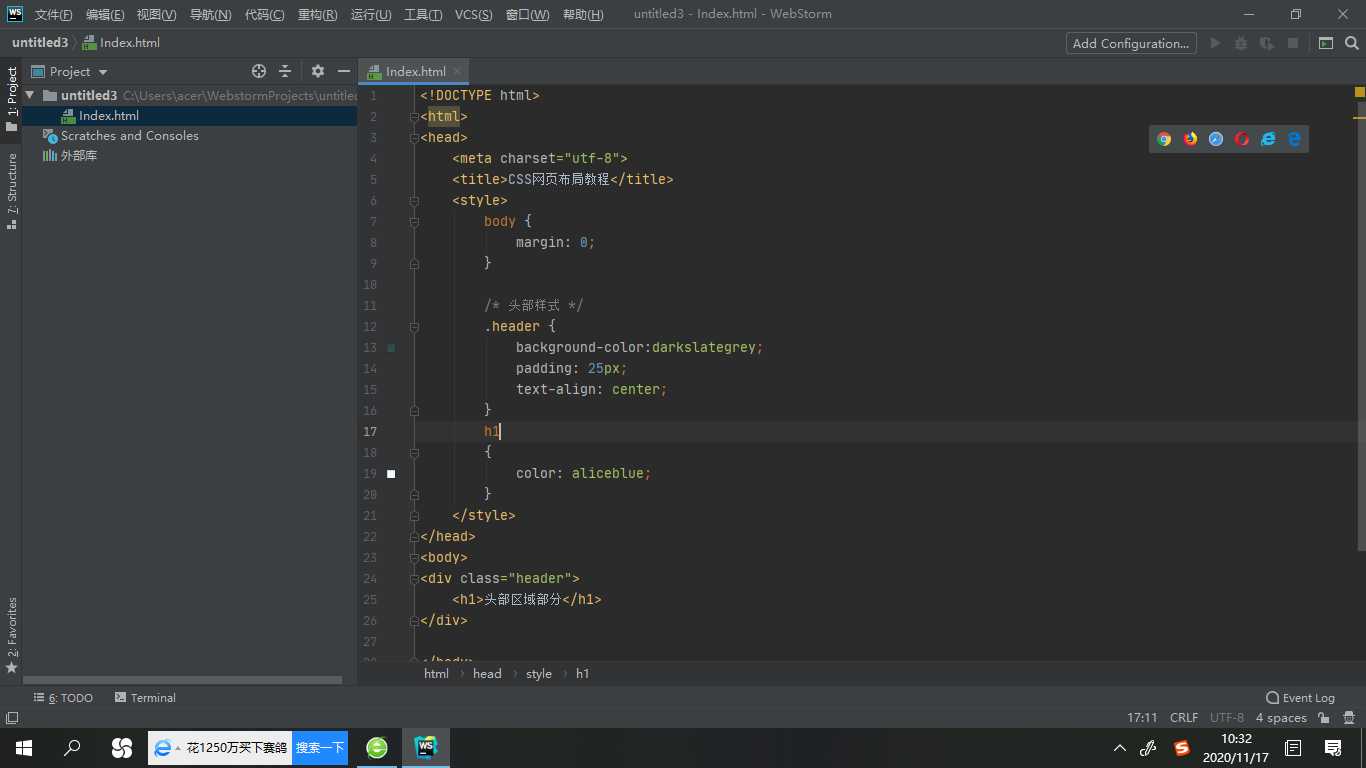Open the UTF-8 encoding selector

(1227, 718)
